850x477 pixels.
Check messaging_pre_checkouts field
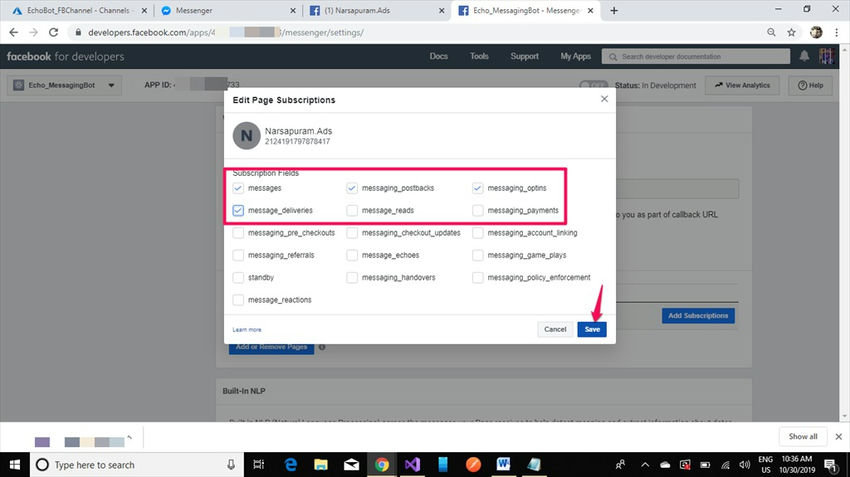pos(238,233)
